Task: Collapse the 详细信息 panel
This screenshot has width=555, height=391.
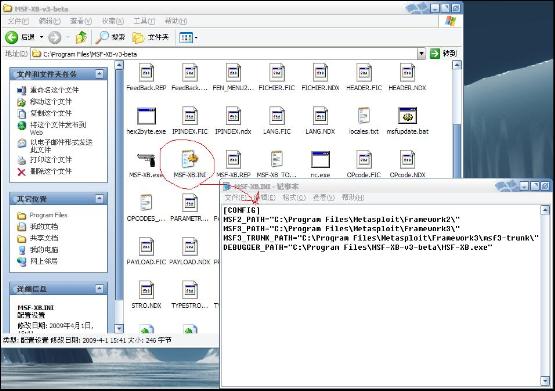Action: pos(99,288)
